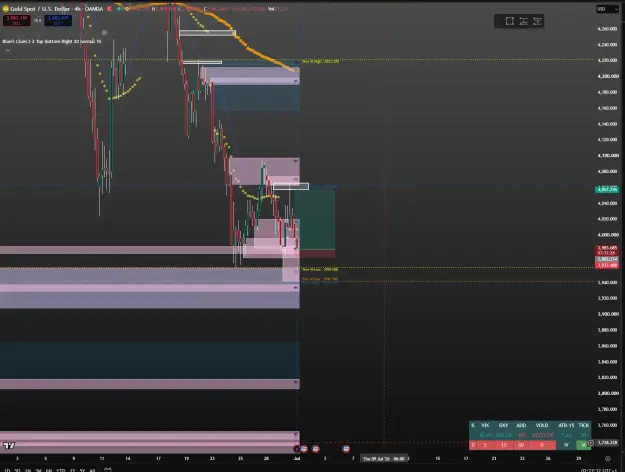Open chart settings gear at bottom right

click(x=607, y=459)
